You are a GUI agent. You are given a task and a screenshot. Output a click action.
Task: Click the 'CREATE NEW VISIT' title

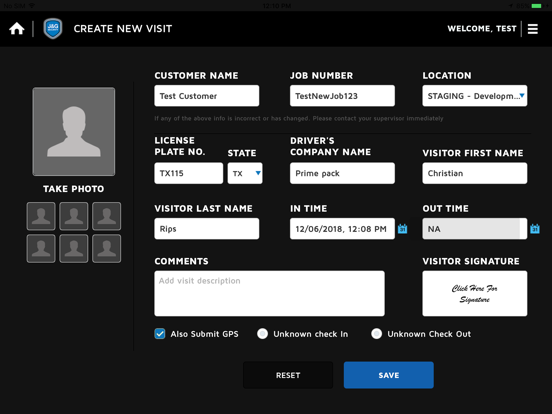coord(123,29)
